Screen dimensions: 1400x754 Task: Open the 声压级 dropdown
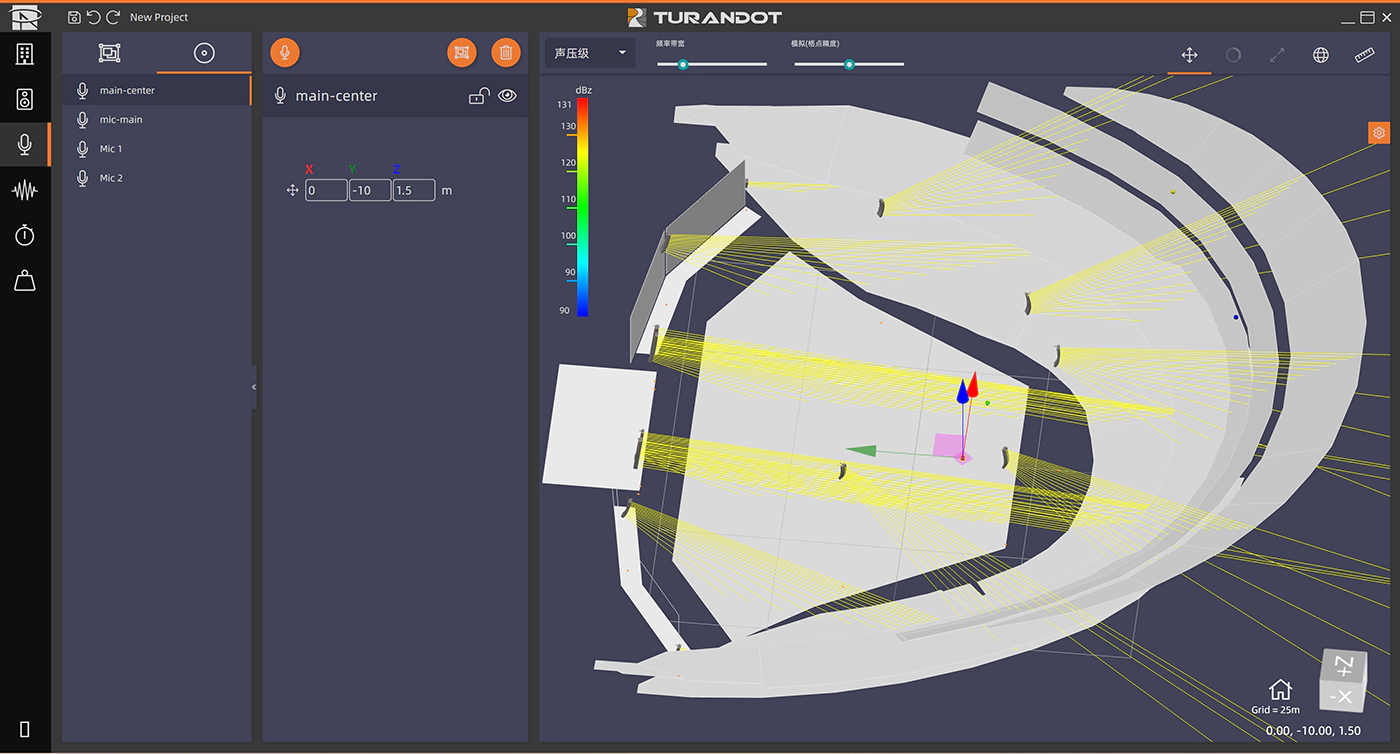click(x=589, y=53)
